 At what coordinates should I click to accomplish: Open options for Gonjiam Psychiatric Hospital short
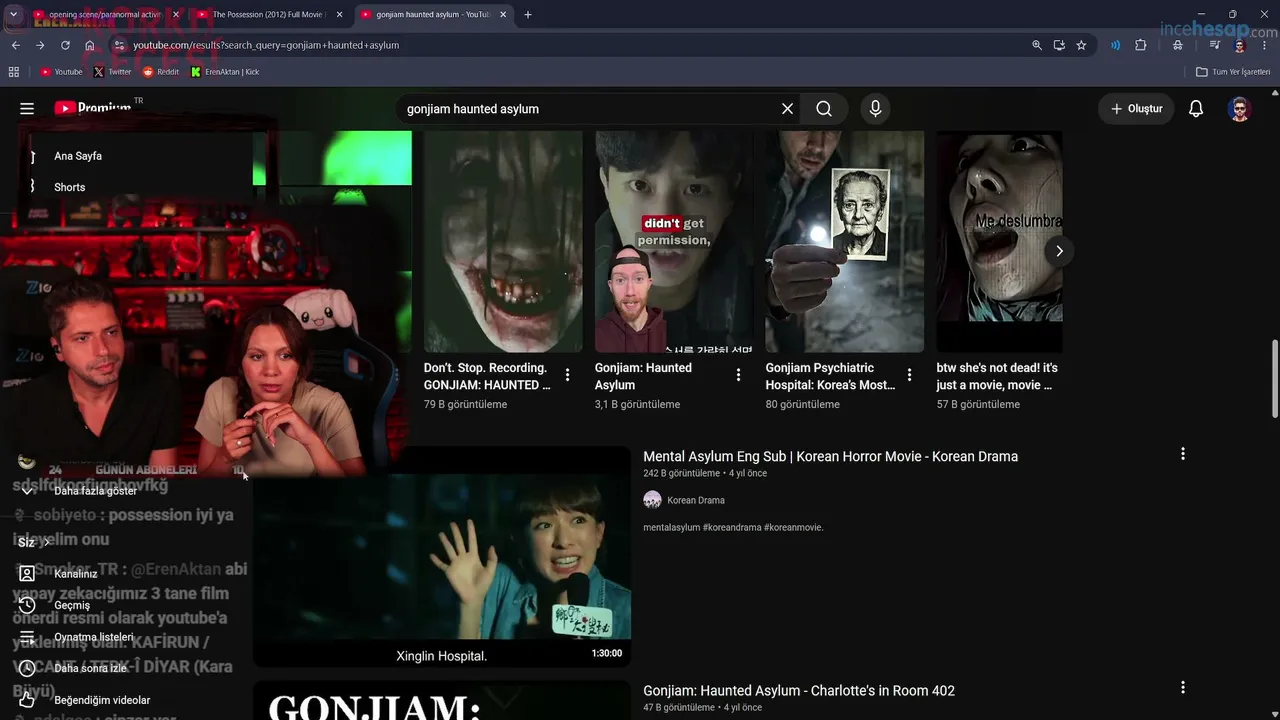click(910, 375)
